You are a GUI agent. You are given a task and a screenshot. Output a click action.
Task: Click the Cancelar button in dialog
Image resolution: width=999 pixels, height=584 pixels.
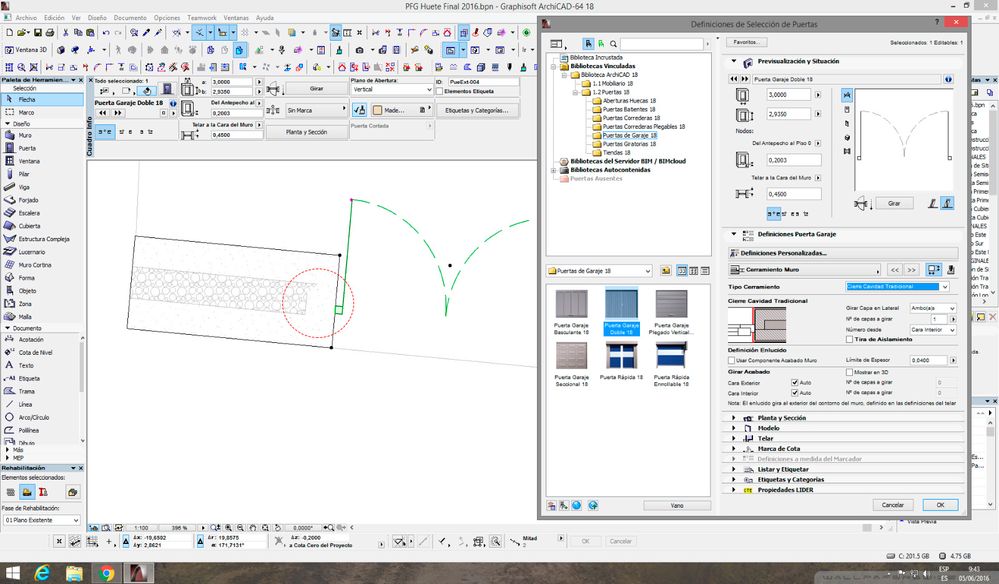pos(892,505)
